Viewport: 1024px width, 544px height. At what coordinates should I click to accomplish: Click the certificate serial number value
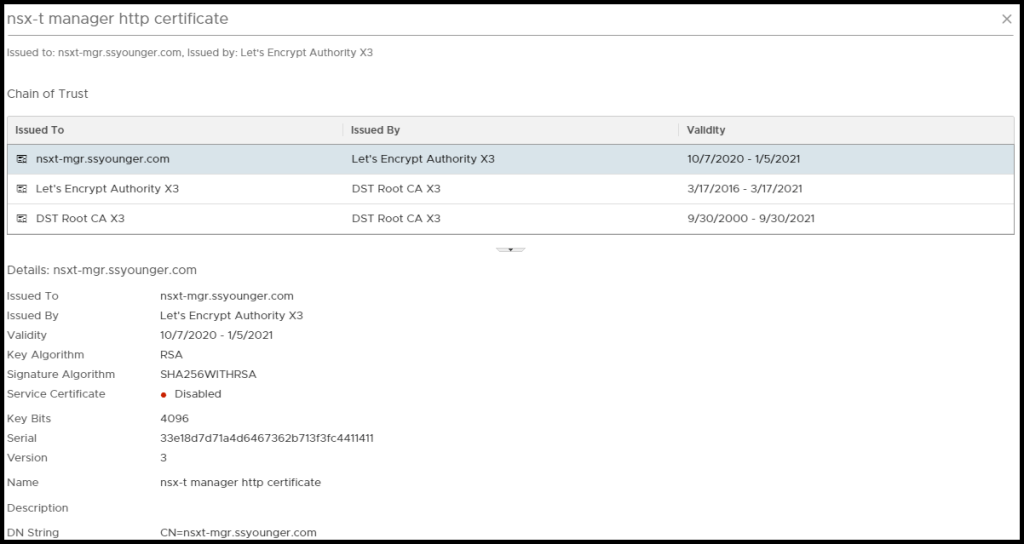[x=267, y=438]
